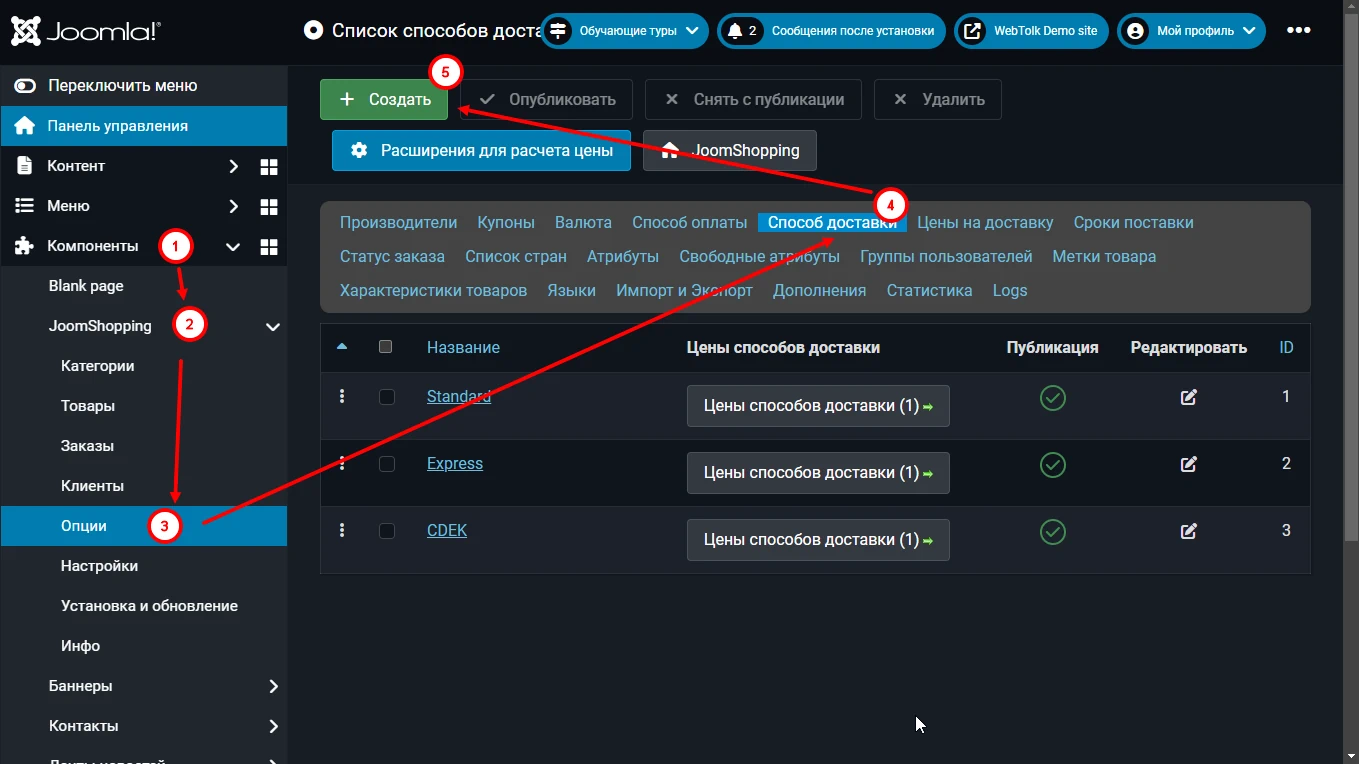The image size is (1359, 764).
Task: Expand the Контент sidebar chevron
Action: point(233,166)
